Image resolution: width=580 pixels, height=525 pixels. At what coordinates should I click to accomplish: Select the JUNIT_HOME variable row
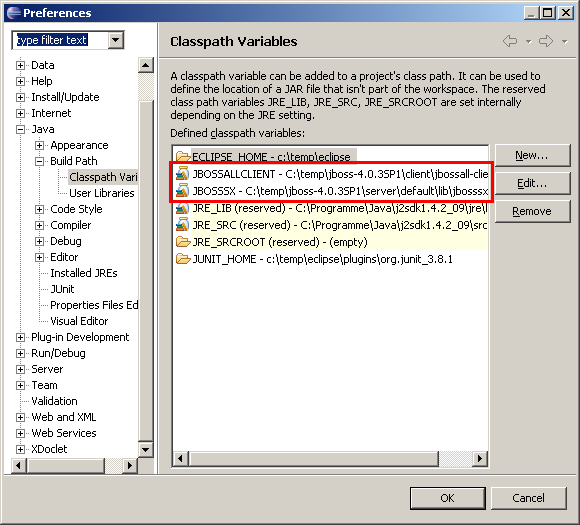tap(331, 259)
